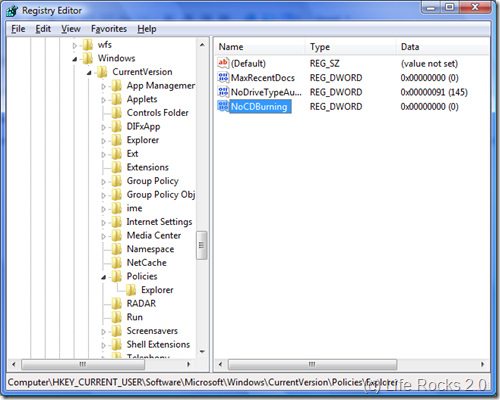Image resolution: width=500 pixels, height=400 pixels.
Task: Click the Applets folder icon
Action: [x=116, y=99]
